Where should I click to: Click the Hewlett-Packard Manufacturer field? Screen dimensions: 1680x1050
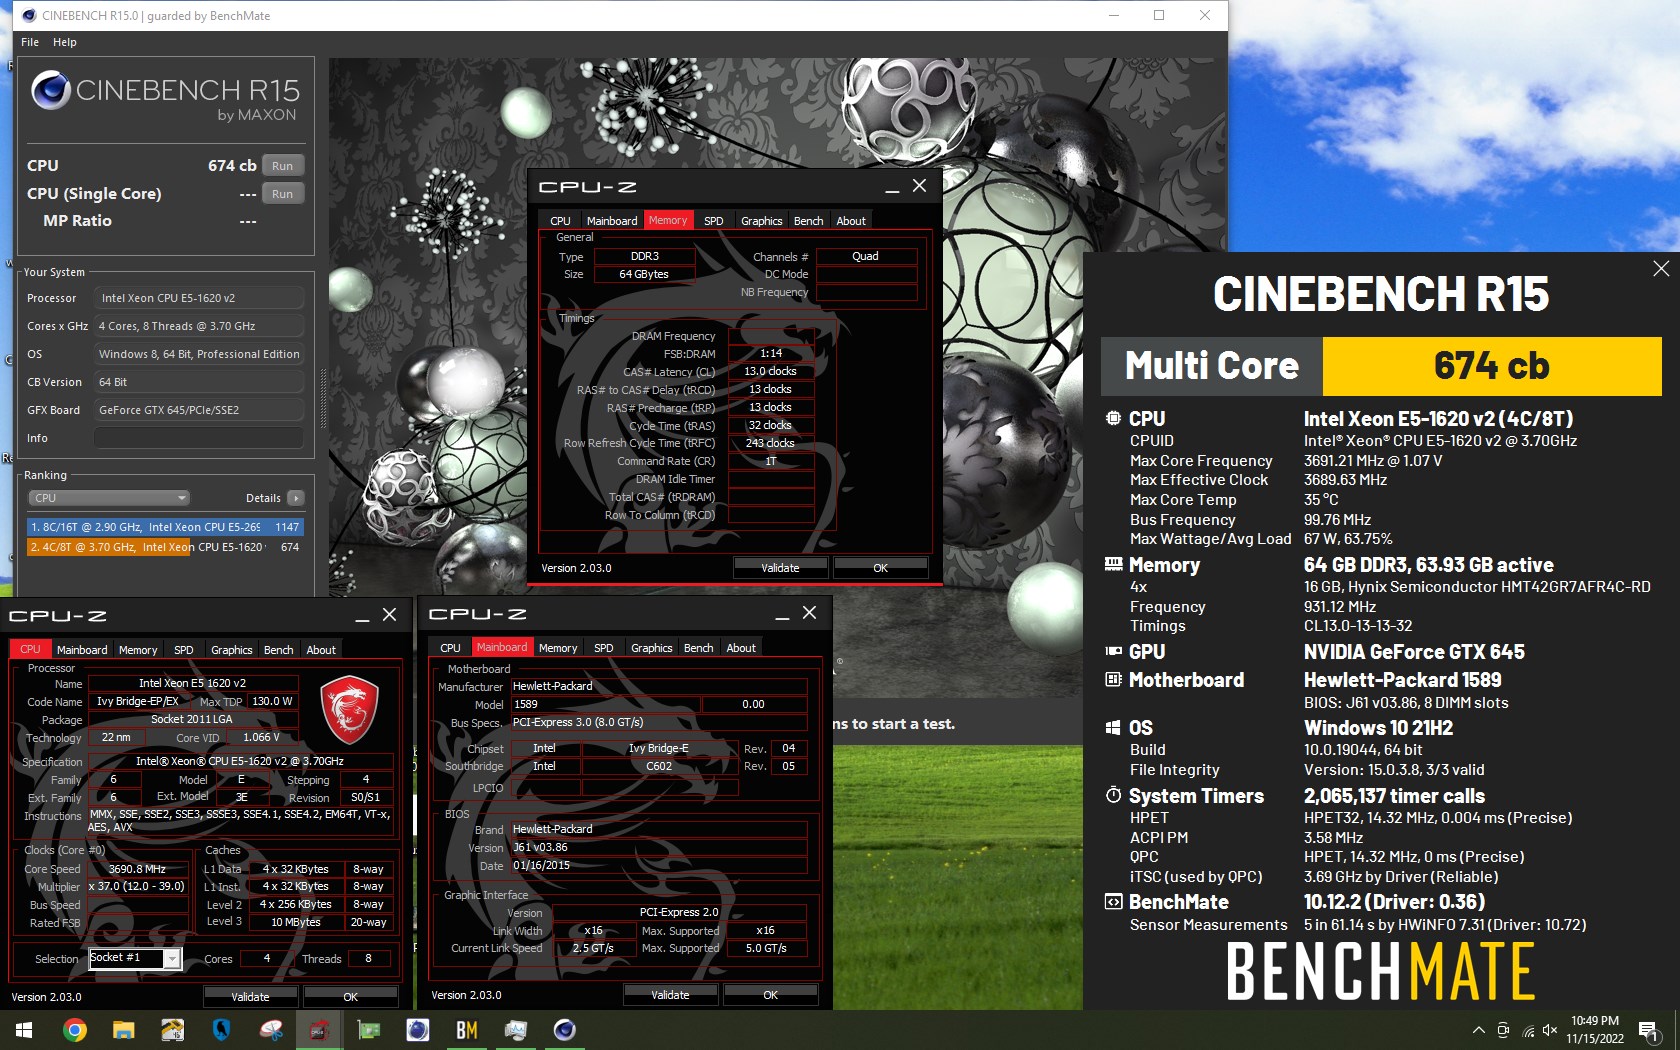tap(658, 686)
